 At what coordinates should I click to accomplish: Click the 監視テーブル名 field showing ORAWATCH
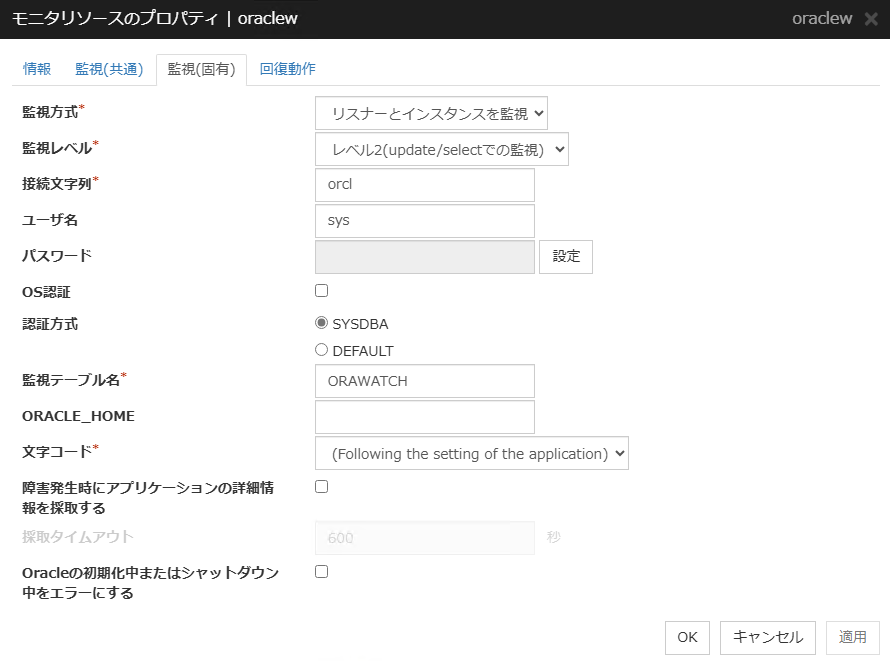click(x=424, y=381)
